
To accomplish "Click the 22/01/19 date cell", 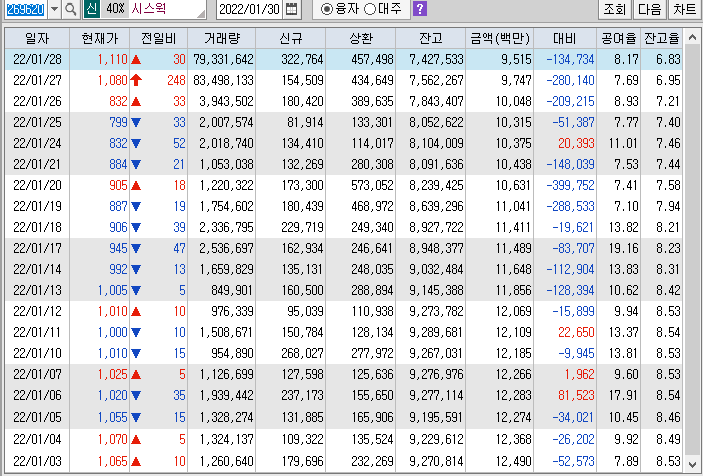I will (37, 206).
